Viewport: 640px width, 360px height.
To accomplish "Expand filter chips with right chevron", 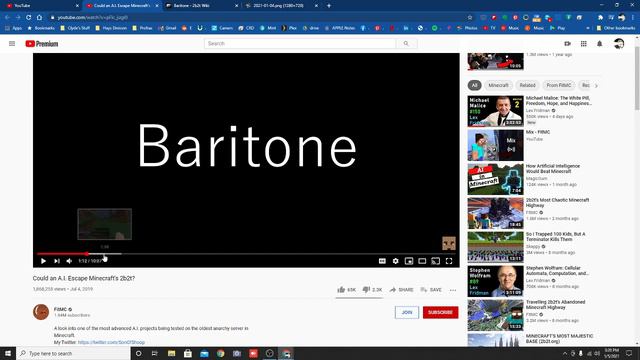I will 596,86.
